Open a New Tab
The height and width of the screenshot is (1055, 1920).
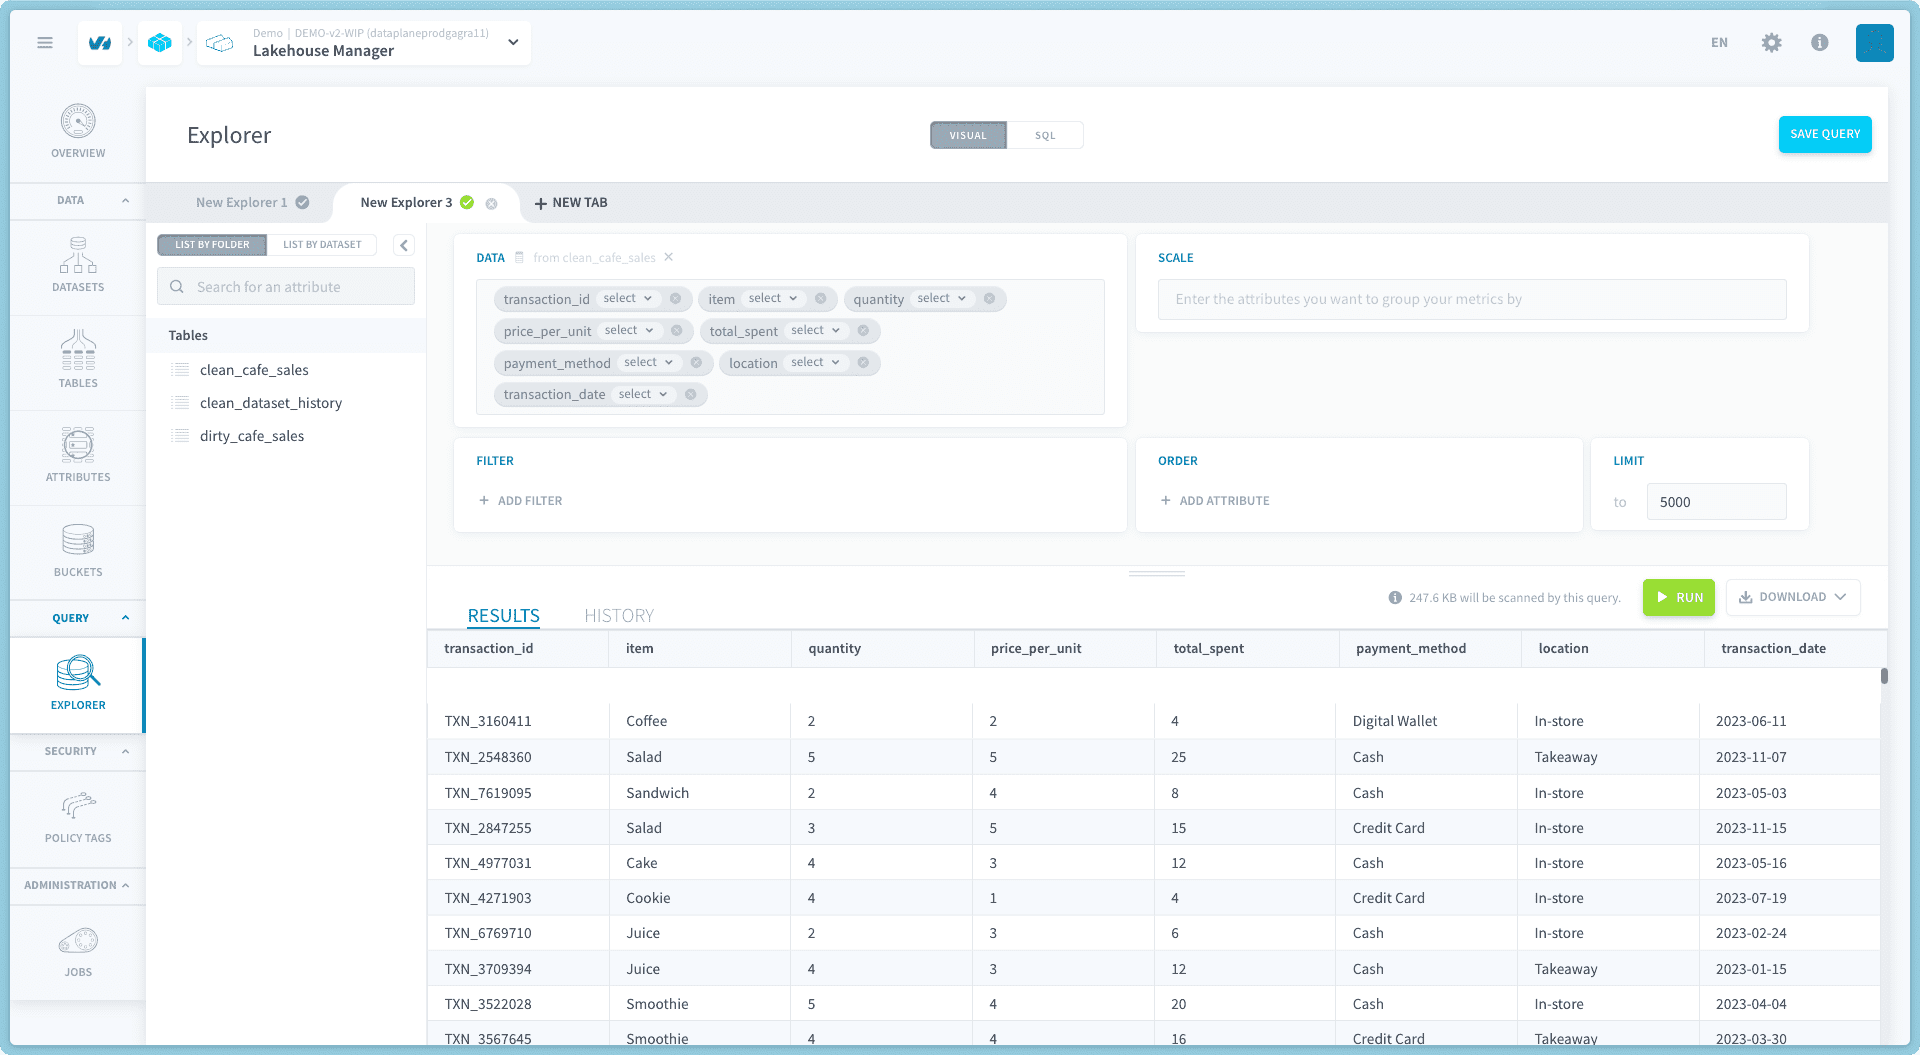571,203
